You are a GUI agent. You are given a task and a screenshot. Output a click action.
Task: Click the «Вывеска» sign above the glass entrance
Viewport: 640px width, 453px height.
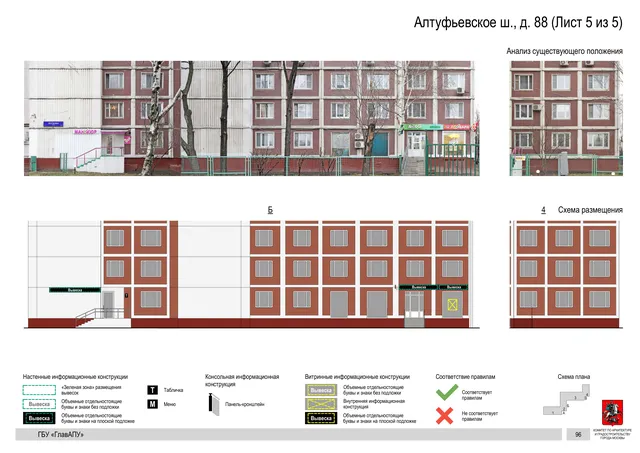tap(418, 287)
